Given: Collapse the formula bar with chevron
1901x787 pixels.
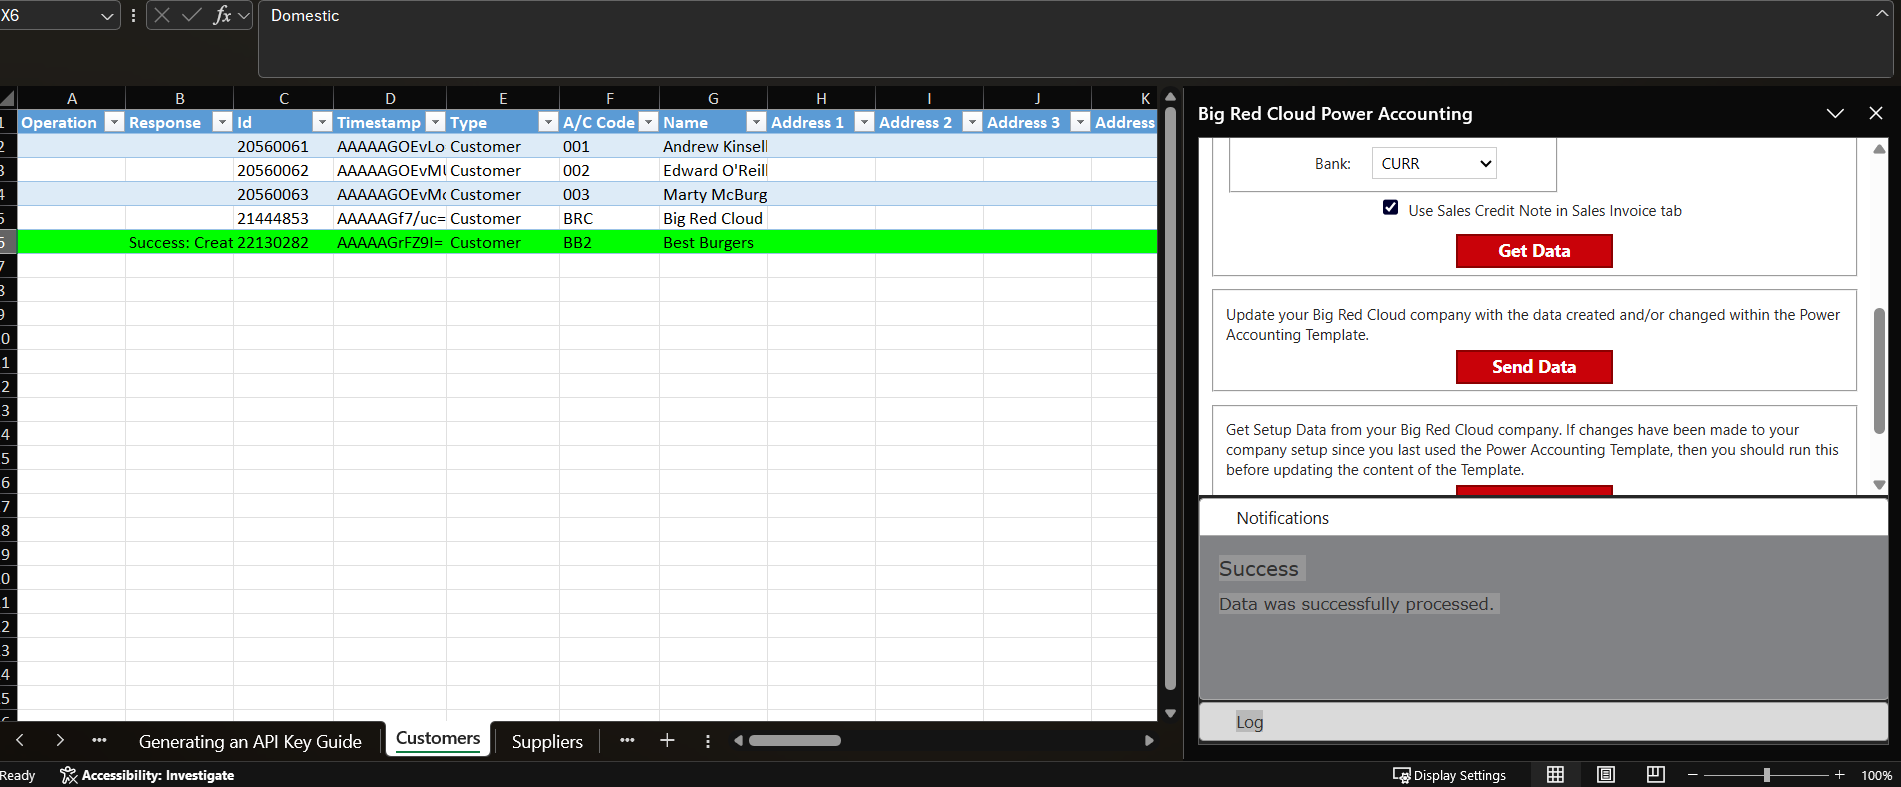Looking at the screenshot, I should coord(1882,13).
